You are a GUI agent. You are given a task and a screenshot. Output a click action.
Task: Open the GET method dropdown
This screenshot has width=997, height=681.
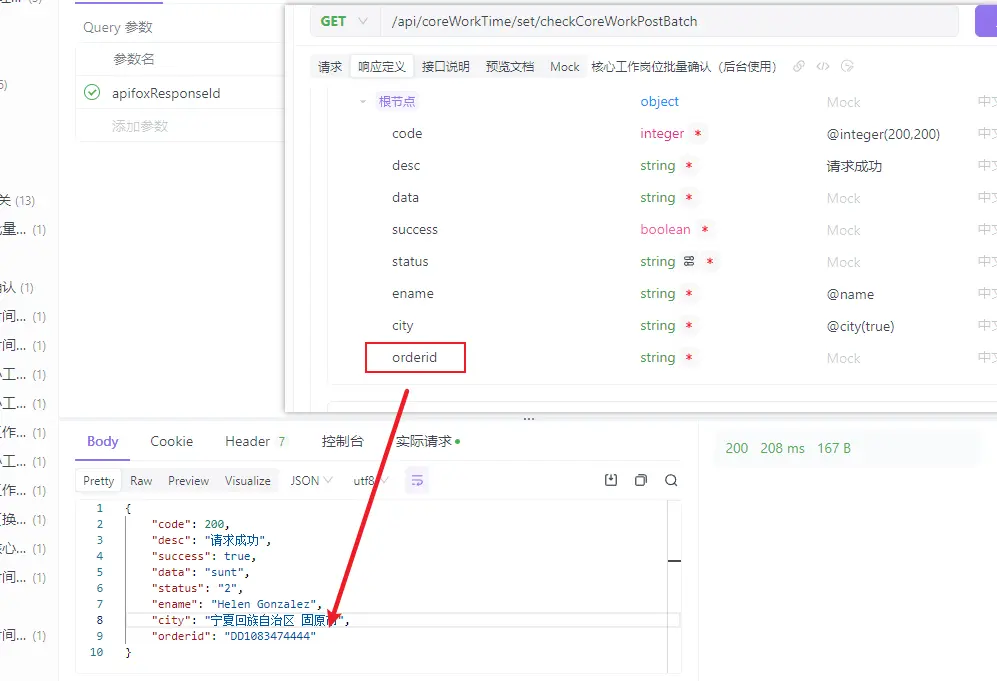pos(345,21)
